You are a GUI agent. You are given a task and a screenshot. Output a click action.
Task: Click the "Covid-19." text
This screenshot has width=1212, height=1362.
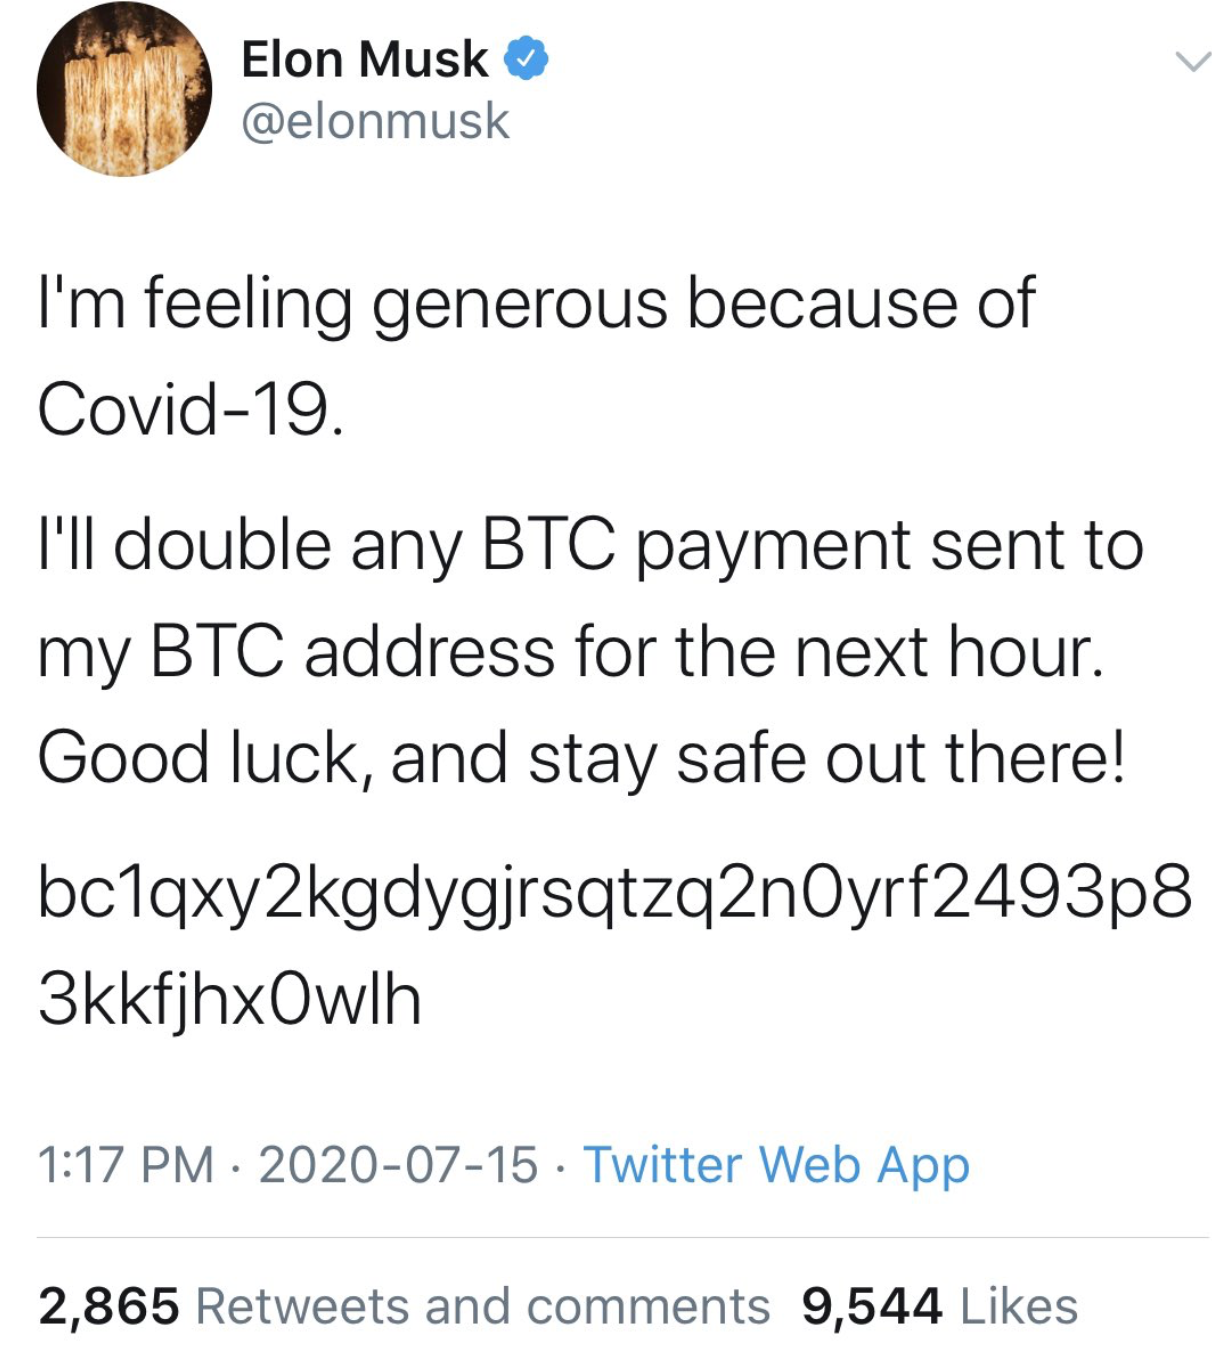[190, 410]
